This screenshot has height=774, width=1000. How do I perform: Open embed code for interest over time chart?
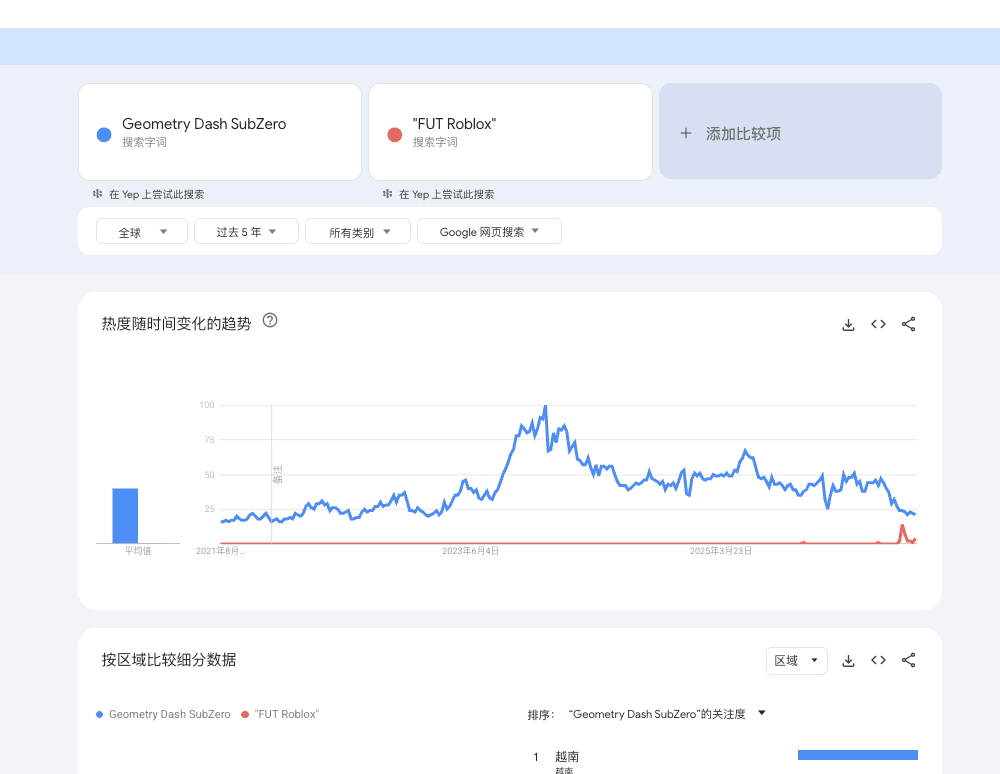(x=878, y=324)
